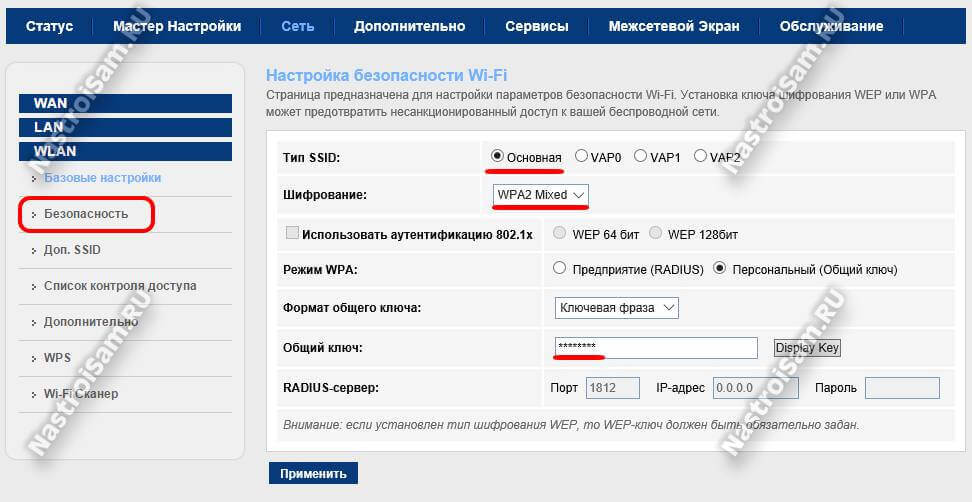Image resolution: width=972 pixels, height=502 pixels.
Task: Click the Display Key button
Action: tap(807, 348)
